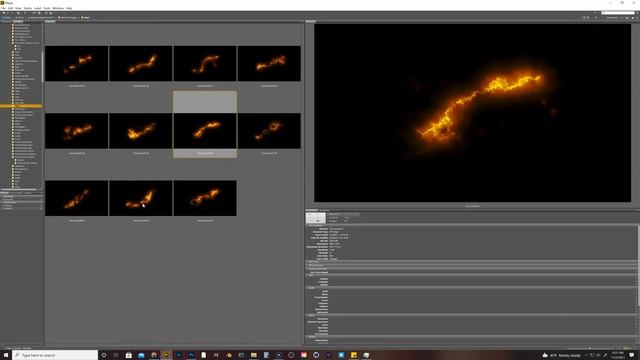Open the File menu

coord(3,8)
